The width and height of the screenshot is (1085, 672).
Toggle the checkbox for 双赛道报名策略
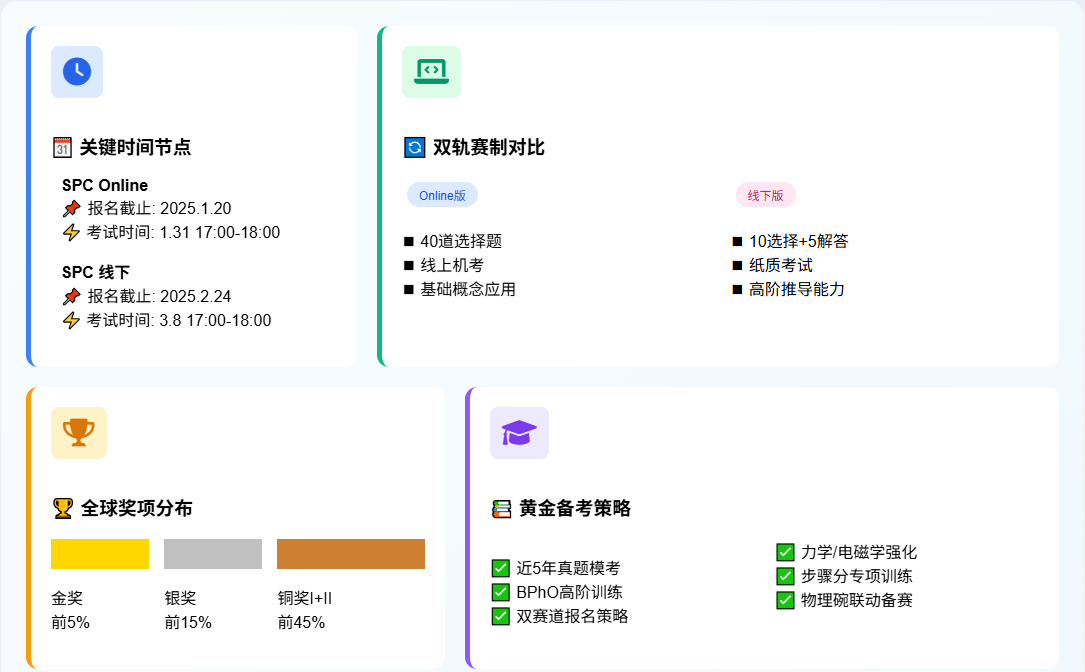pyautogui.click(x=501, y=616)
